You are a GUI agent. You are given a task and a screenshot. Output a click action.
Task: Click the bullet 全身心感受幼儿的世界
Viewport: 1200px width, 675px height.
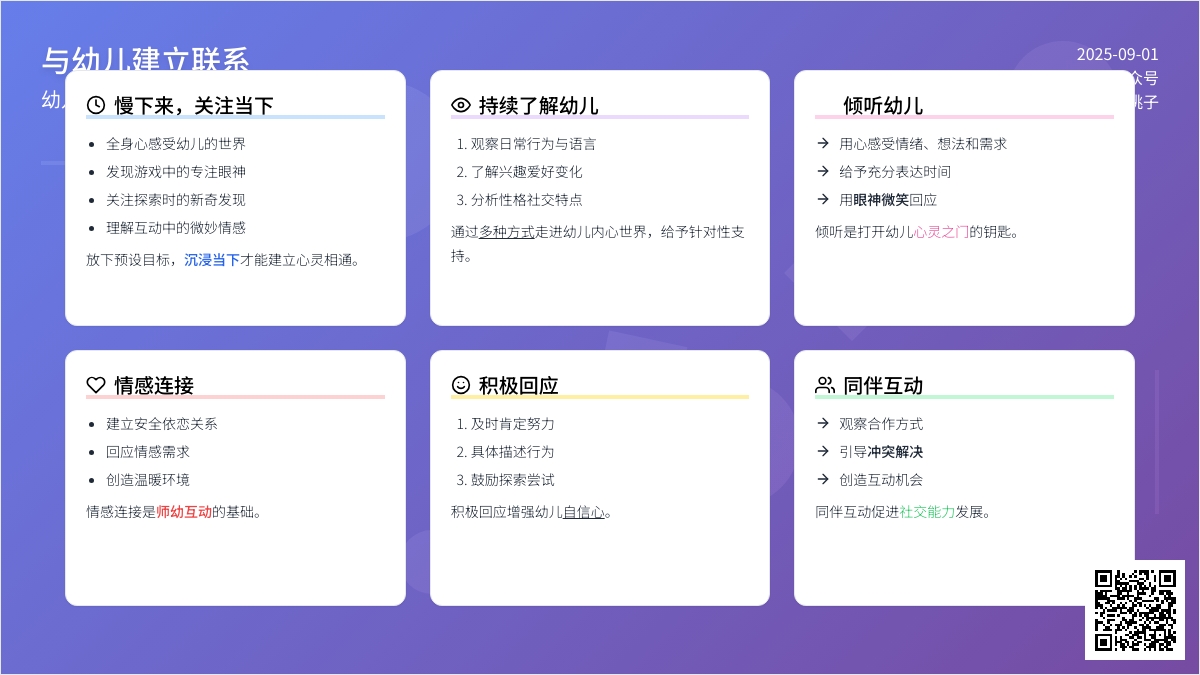tap(176, 143)
